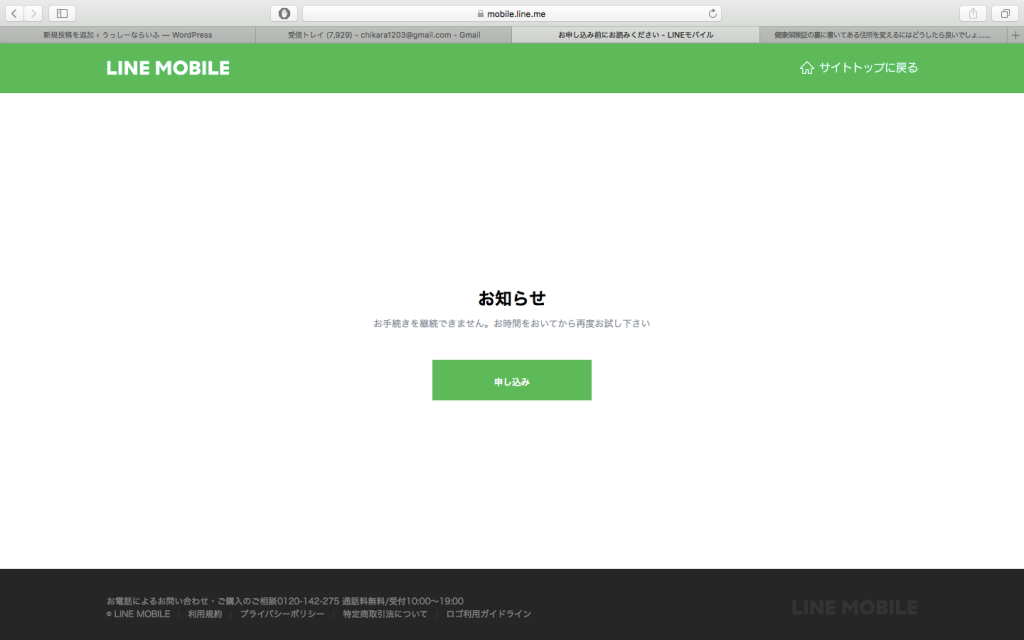Click the home icon beside サイトトップに戻る
This screenshot has height=640, width=1024.
(x=807, y=68)
